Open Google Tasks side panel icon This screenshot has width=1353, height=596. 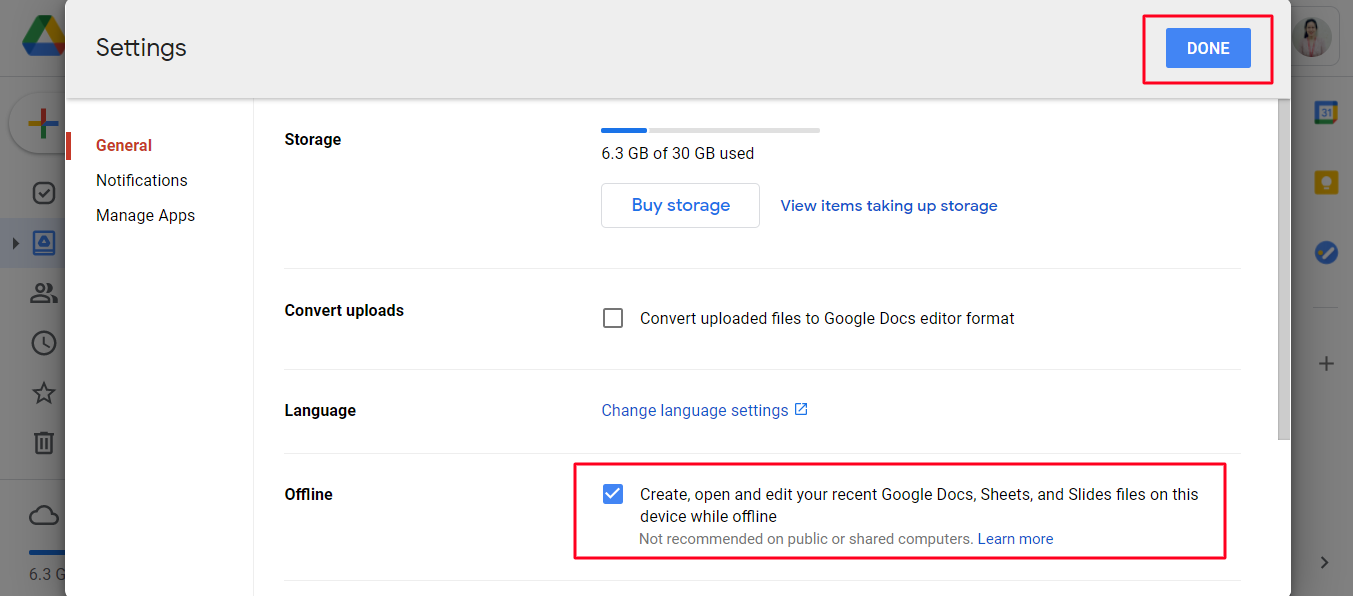coord(1326,253)
